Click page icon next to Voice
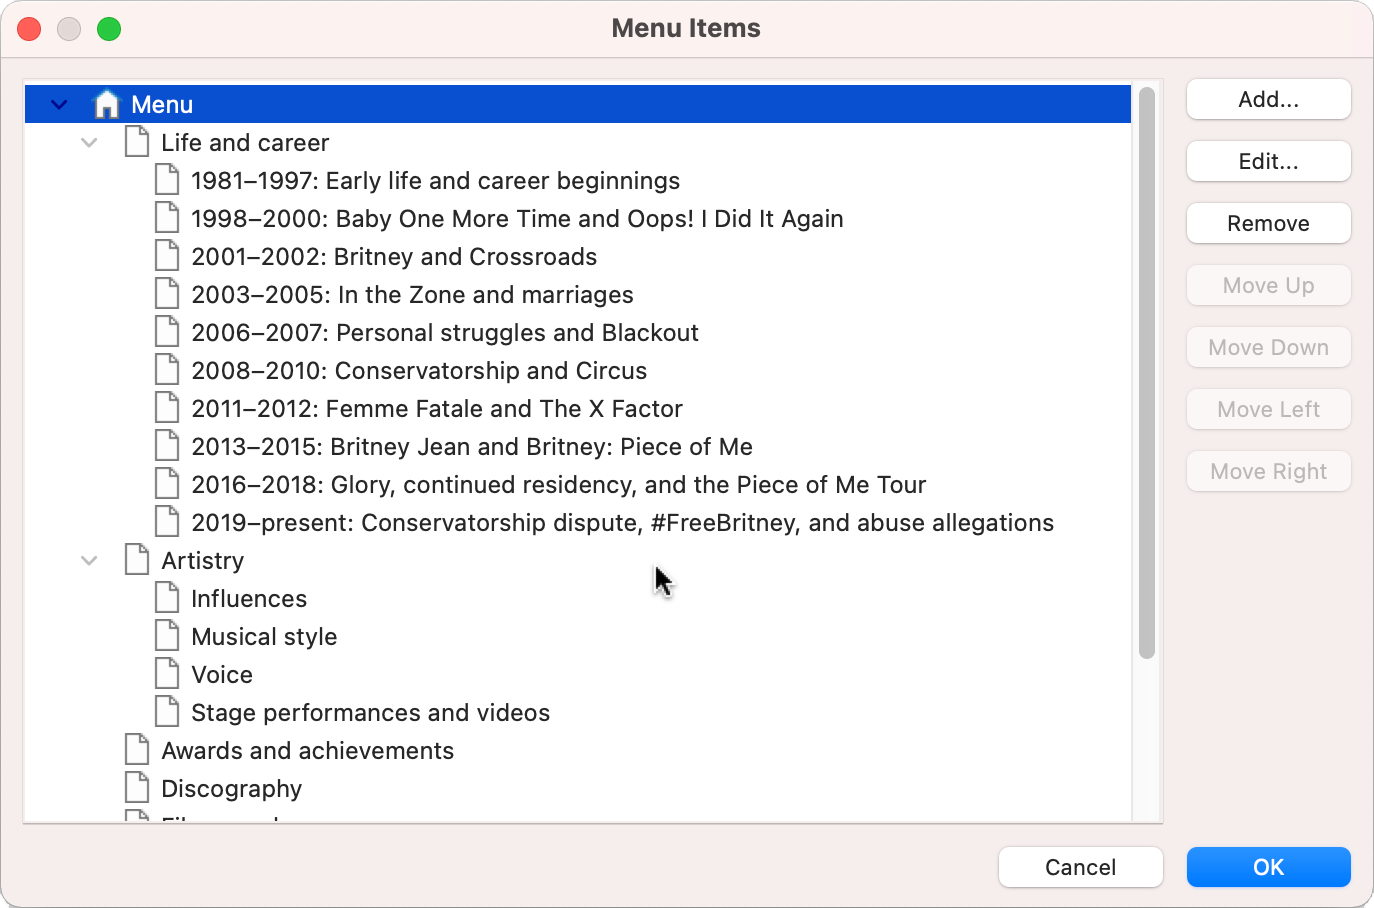Viewport: 1374px width, 908px height. (167, 674)
